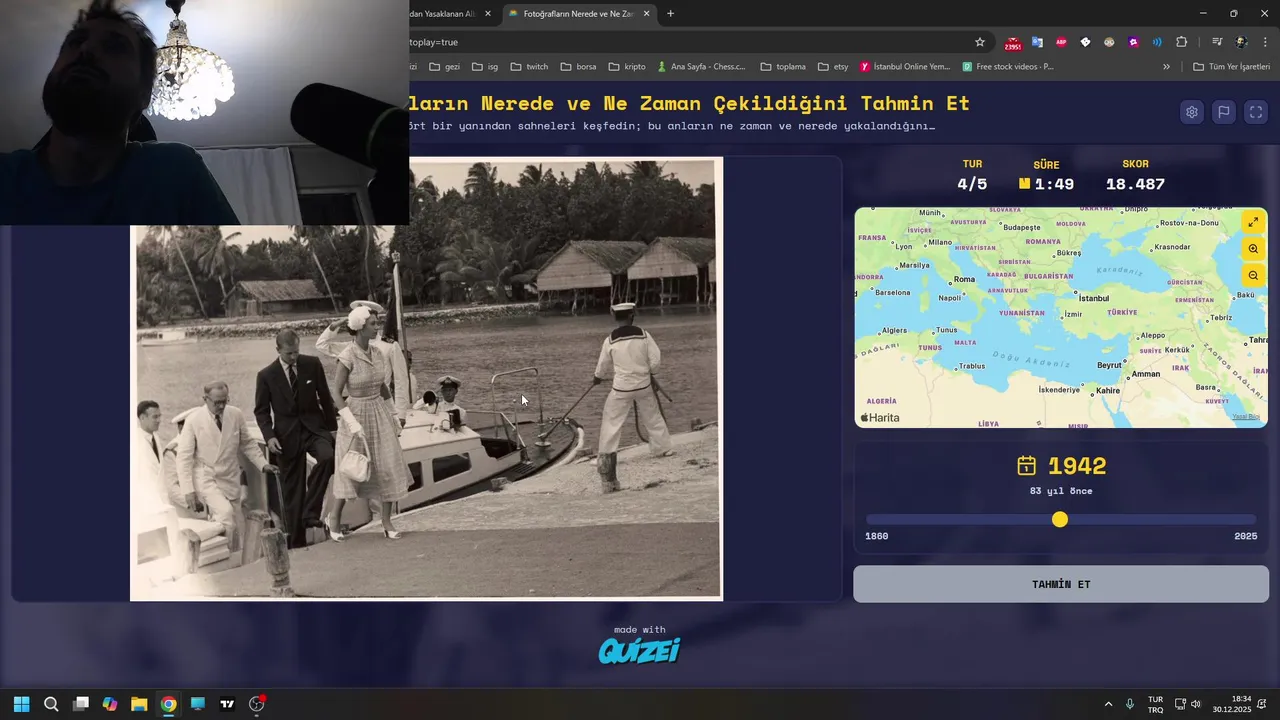Image resolution: width=1280 pixels, height=720 pixels.
Task: Open the Quizei logo link
Action: [x=639, y=651]
